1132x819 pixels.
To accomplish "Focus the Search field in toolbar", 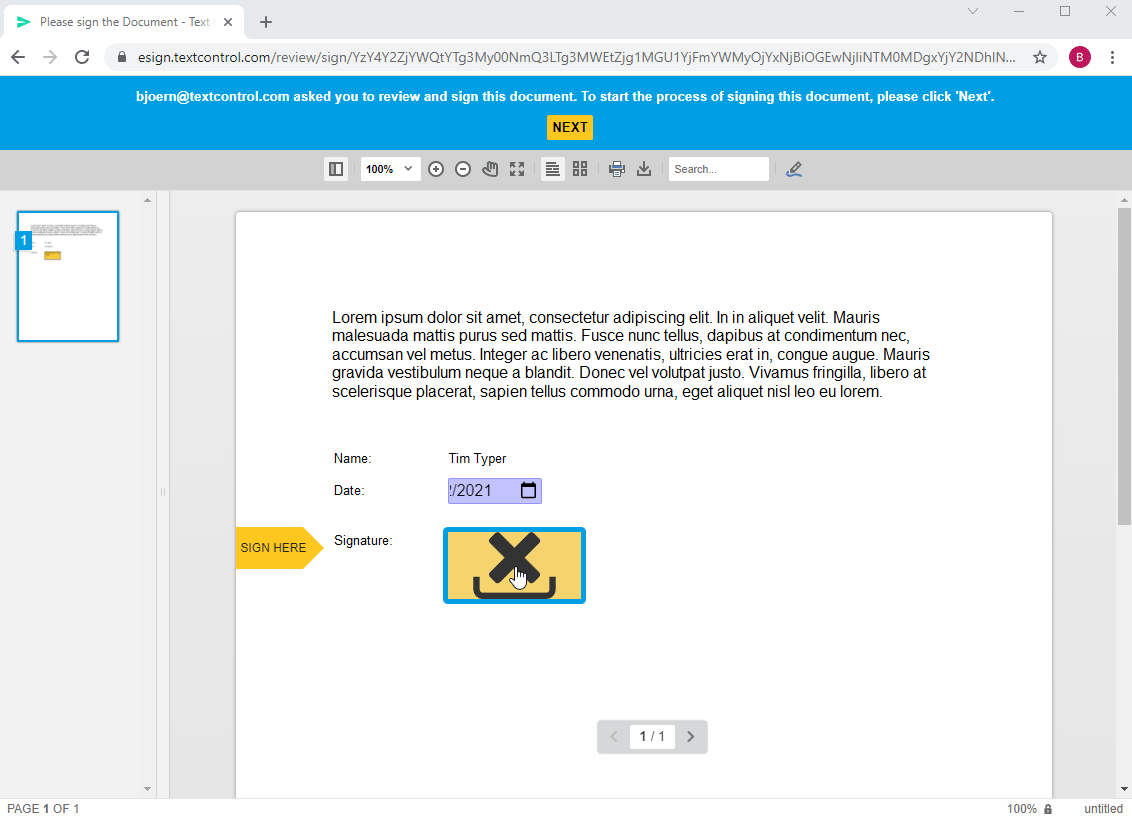I will coord(718,169).
